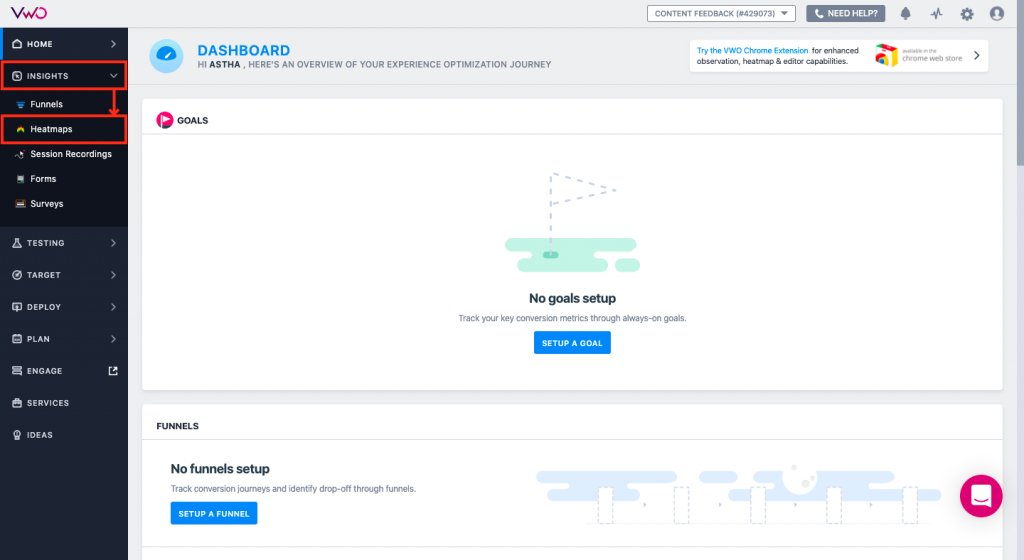The height and width of the screenshot is (560, 1024).
Task: Click the Forms icon
Action: [x=20, y=179]
